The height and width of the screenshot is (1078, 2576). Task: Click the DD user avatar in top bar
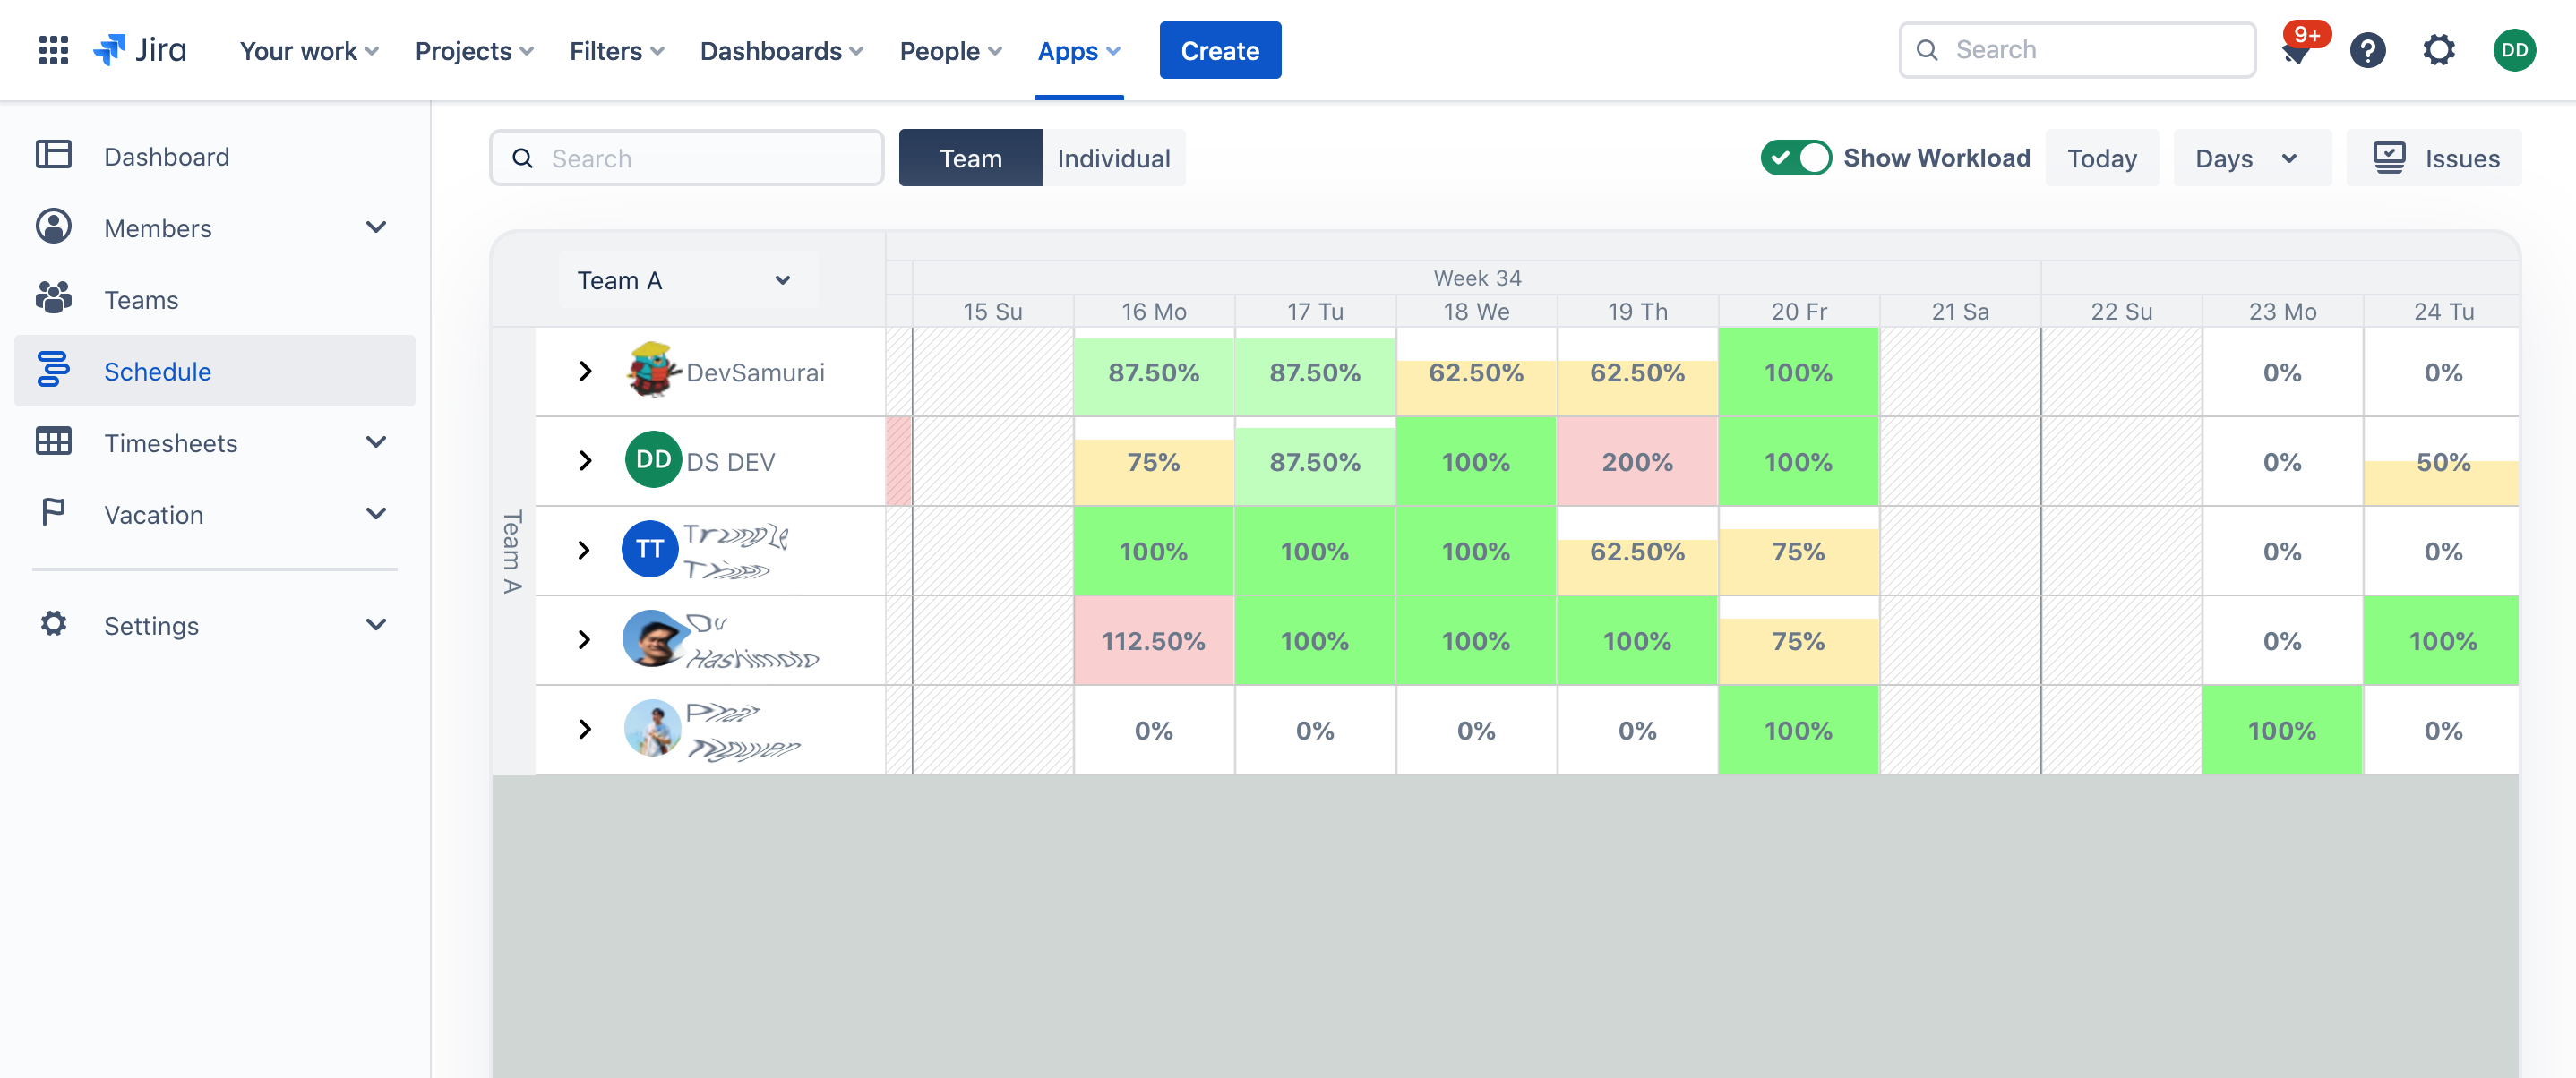tap(2513, 50)
